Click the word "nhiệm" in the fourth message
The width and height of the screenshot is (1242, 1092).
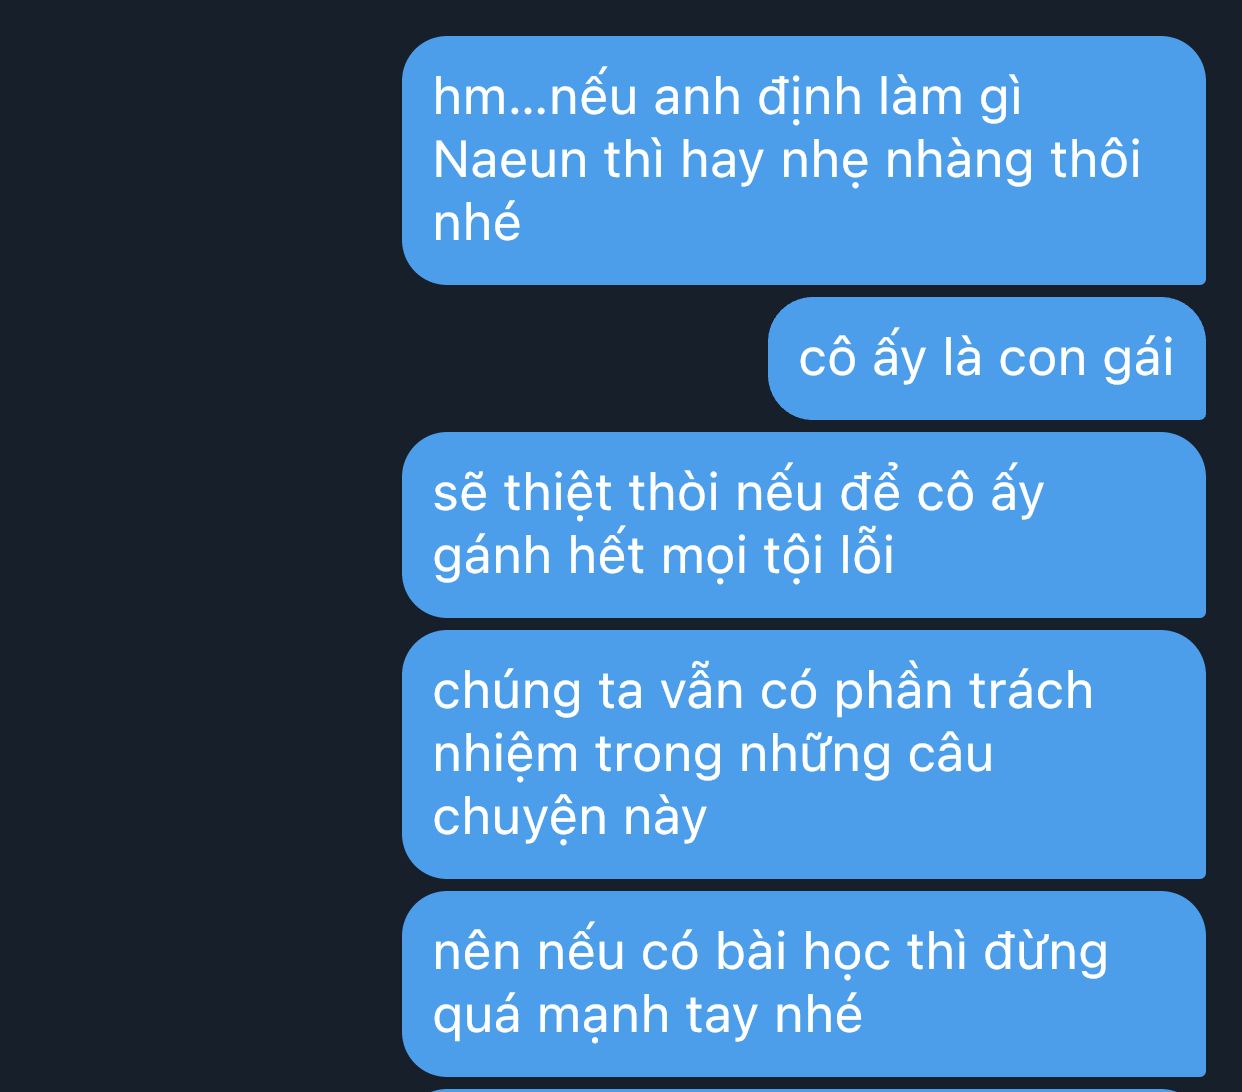(x=506, y=754)
